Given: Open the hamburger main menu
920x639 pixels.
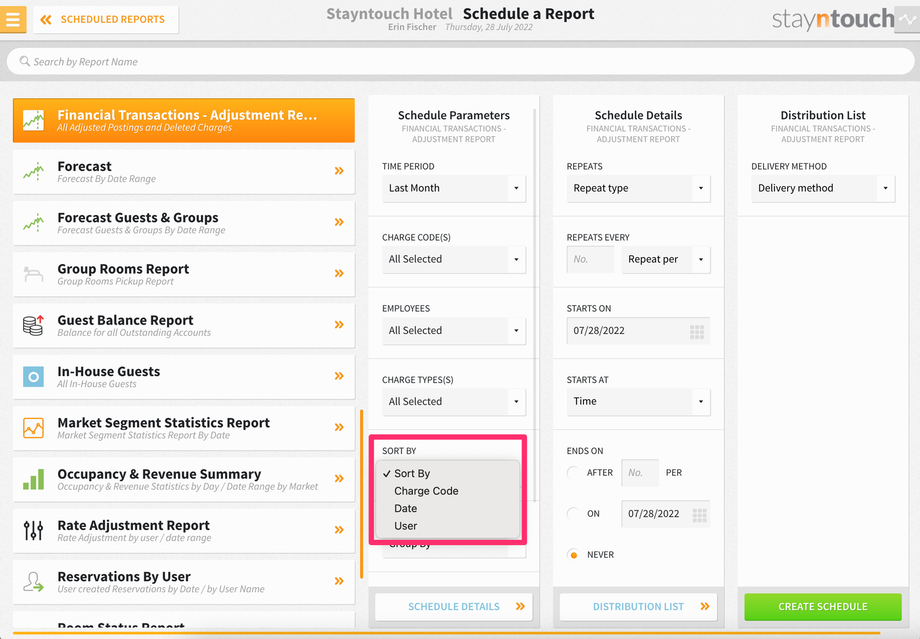Looking at the screenshot, I should (12, 19).
